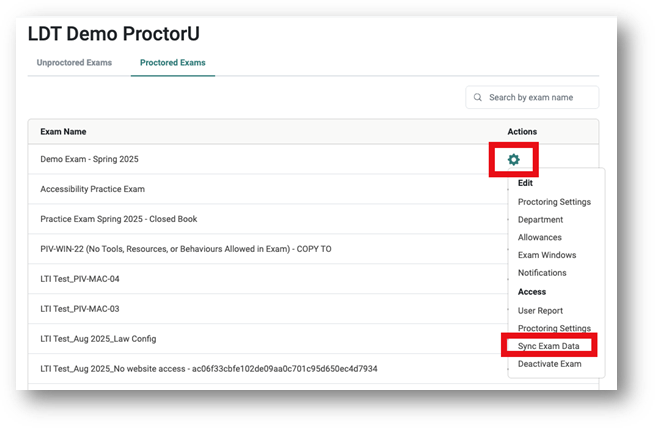Click the Exam Name column header

click(63, 132)
